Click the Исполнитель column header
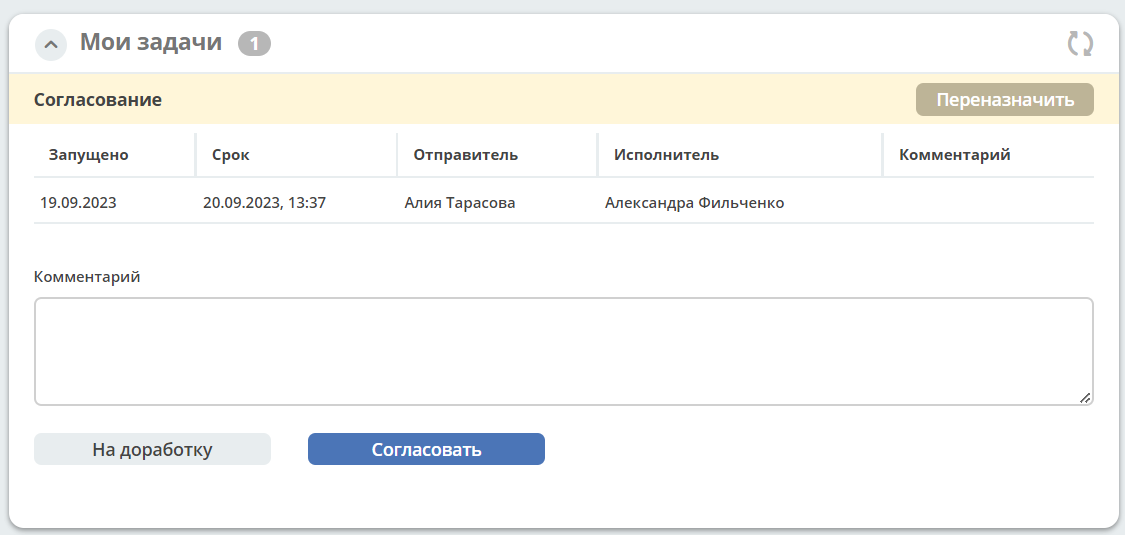Image resolution: width=1125 pixels, height=535 pixels. click(x=667, y=155)
